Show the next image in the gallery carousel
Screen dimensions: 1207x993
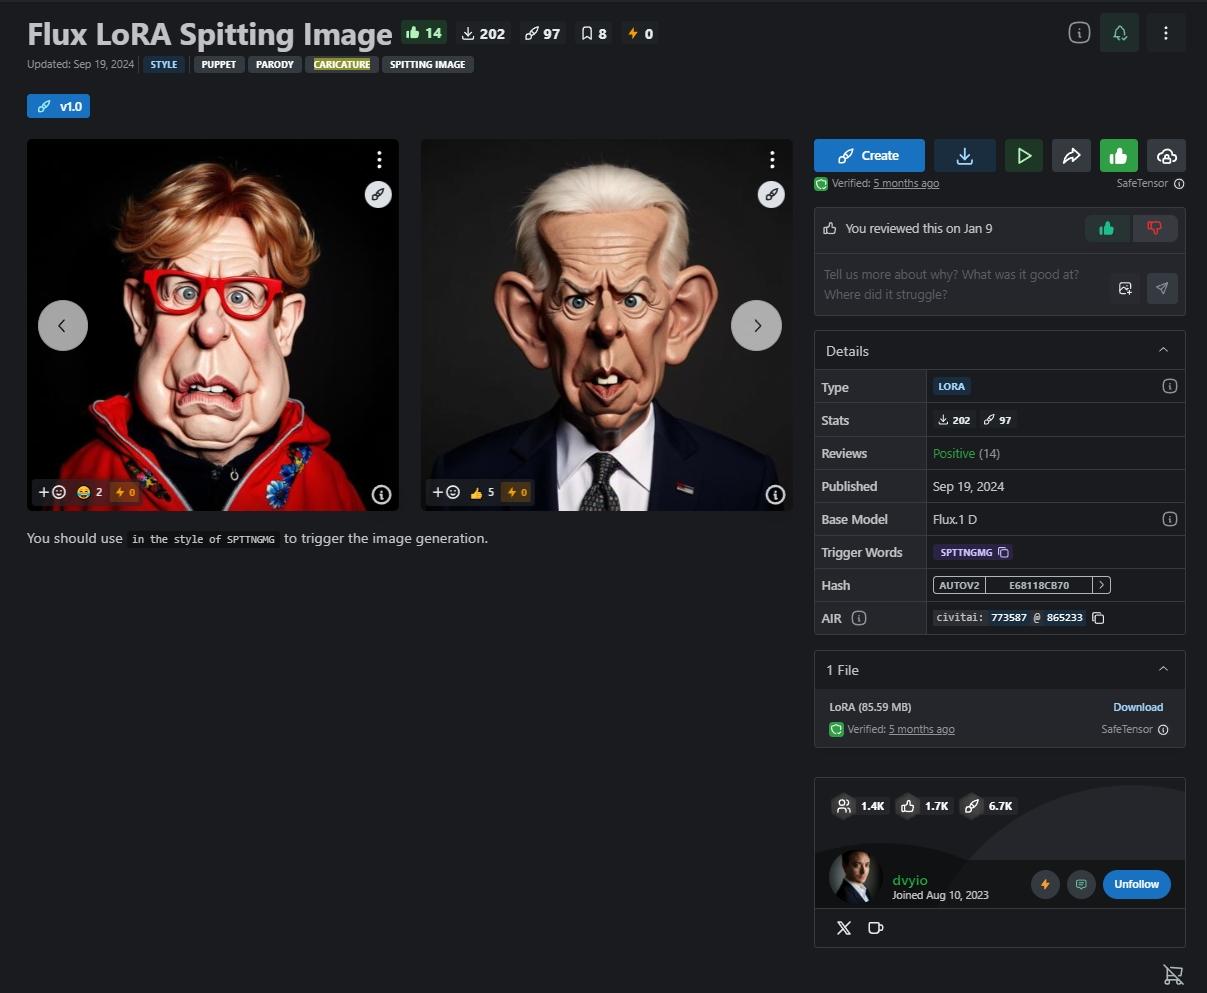coord(756,325)
